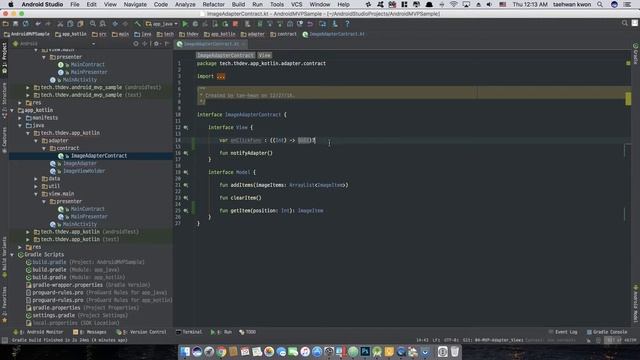Click yellow marker on editor error stripe

coord(628,98)
